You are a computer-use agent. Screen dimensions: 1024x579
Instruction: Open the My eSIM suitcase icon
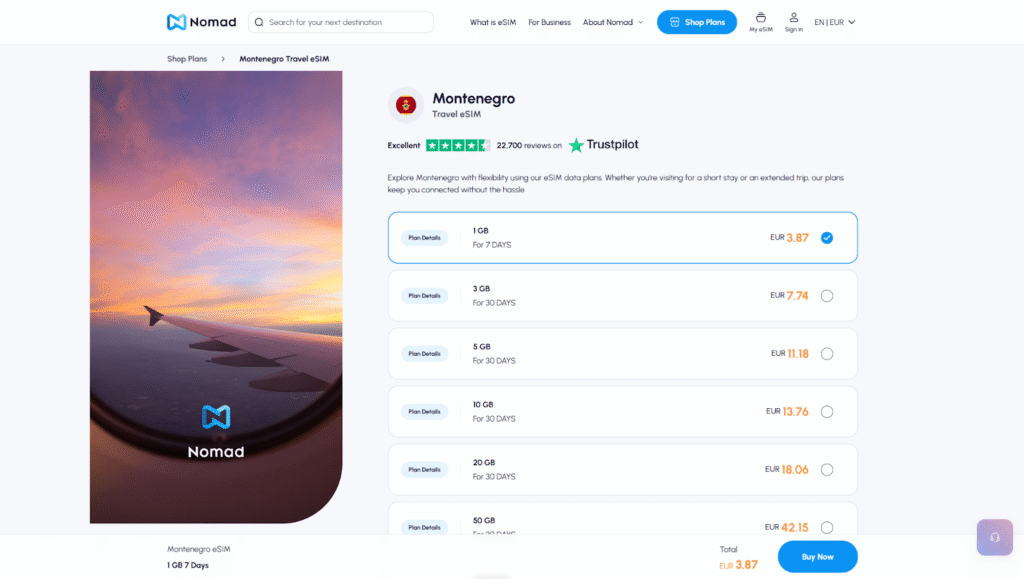(760, 18)
